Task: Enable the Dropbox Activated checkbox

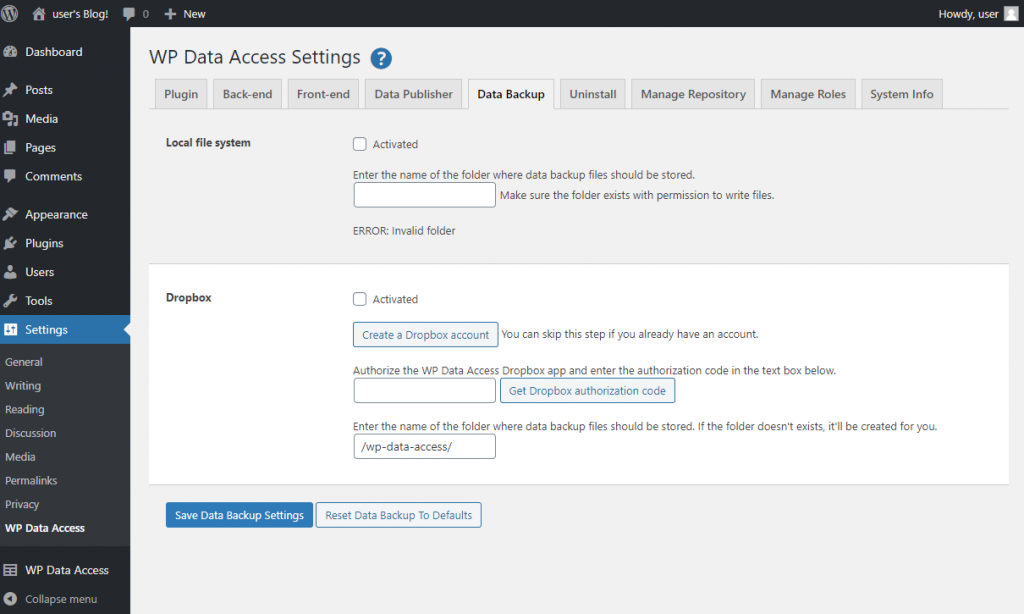Action: 360,299
